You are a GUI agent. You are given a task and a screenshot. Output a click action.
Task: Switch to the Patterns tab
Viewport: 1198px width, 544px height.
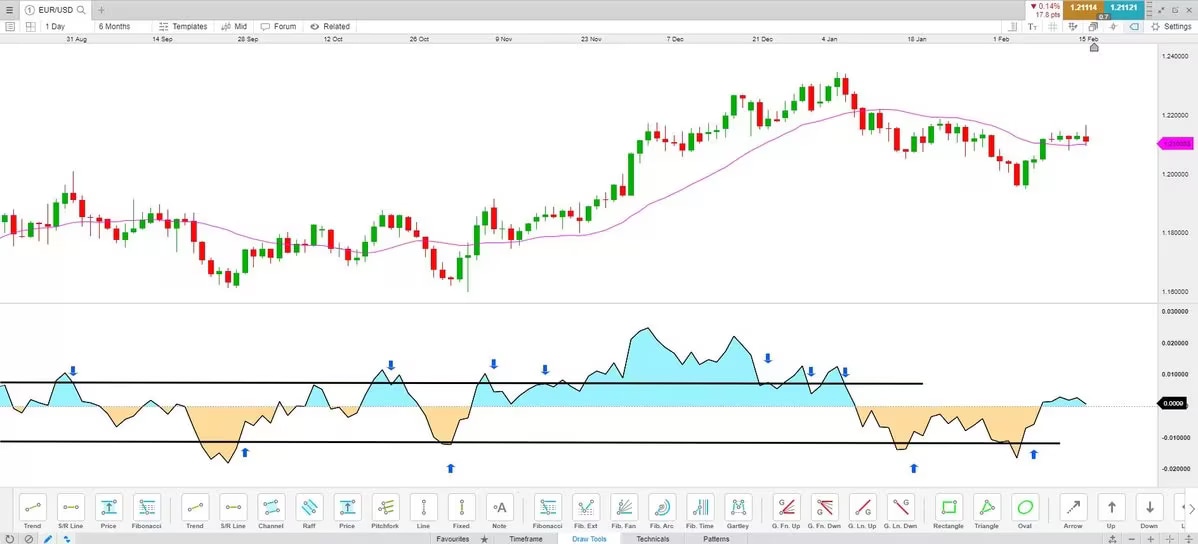coord(716,539)
